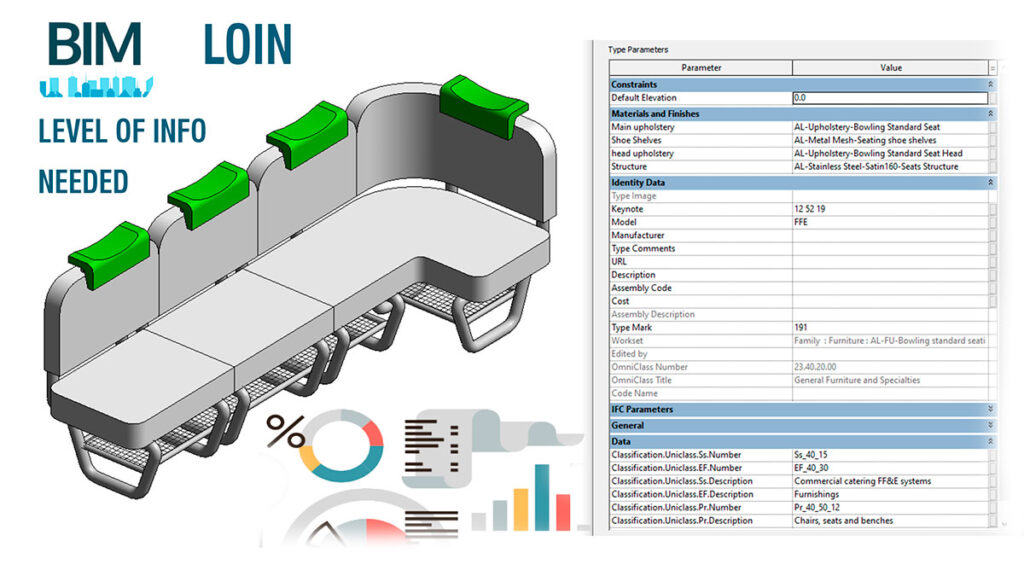The height and width of the screenshot is (576, 1024).
Task: Click the Value column header
Action: point(890,68)
